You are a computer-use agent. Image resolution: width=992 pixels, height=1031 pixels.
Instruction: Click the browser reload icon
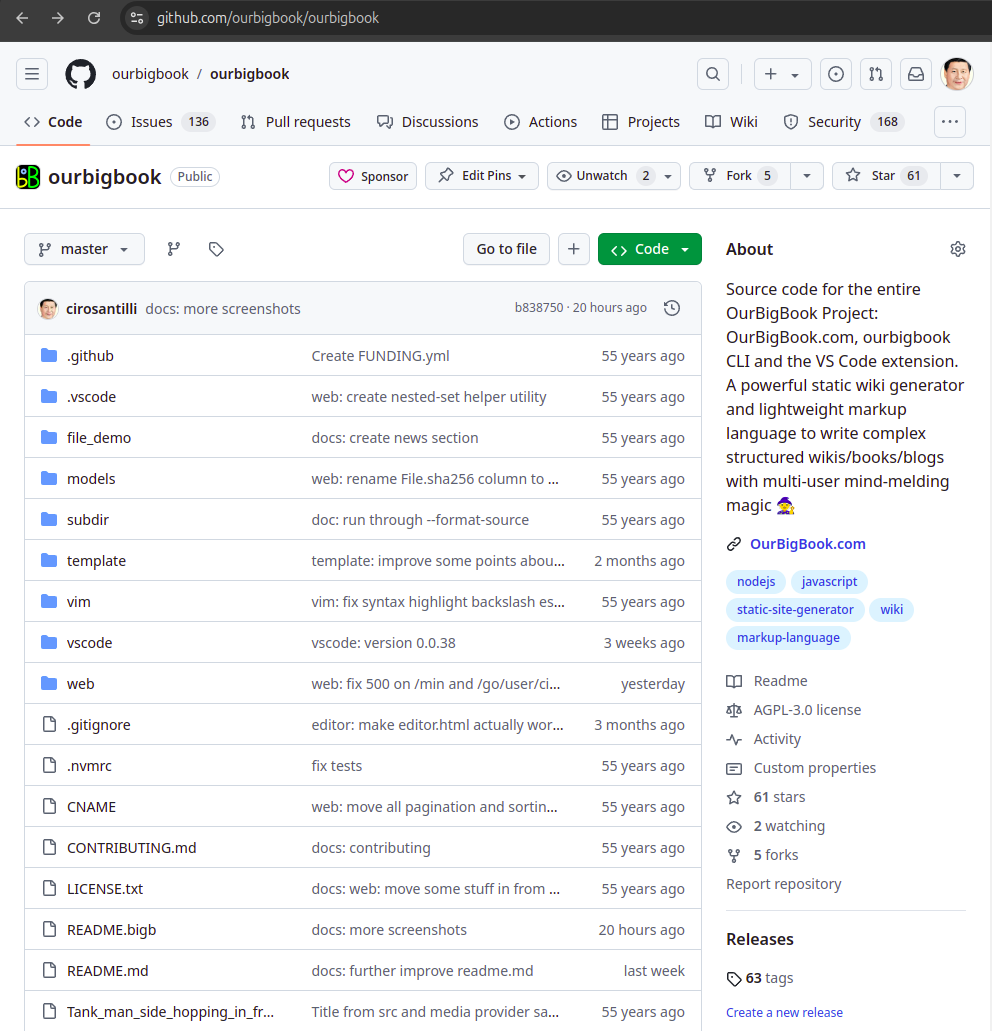pyautogui.click(x=94, y=18)
